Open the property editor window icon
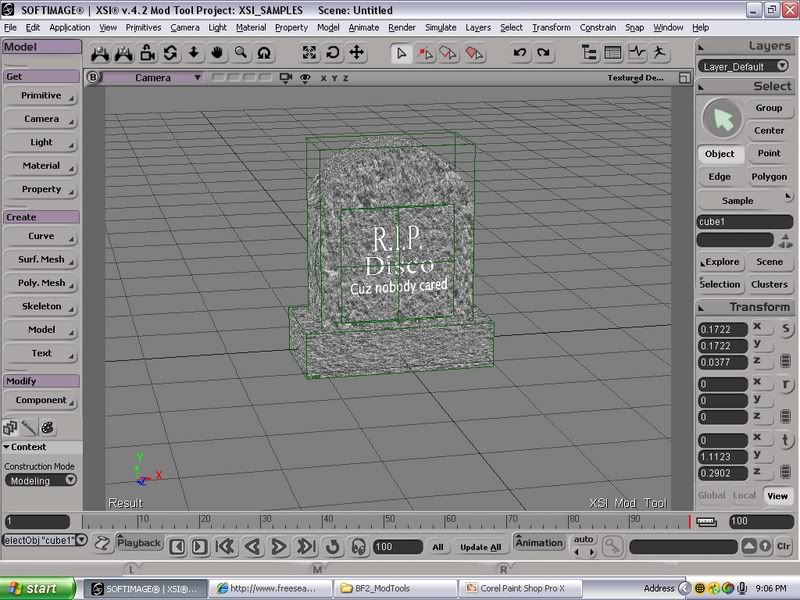The width and height of the screenshot is (800, 600). [x=613, y=53]
